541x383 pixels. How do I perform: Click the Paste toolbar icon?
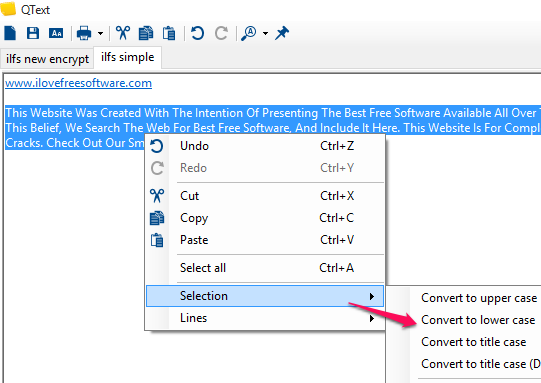coord(169,33)
